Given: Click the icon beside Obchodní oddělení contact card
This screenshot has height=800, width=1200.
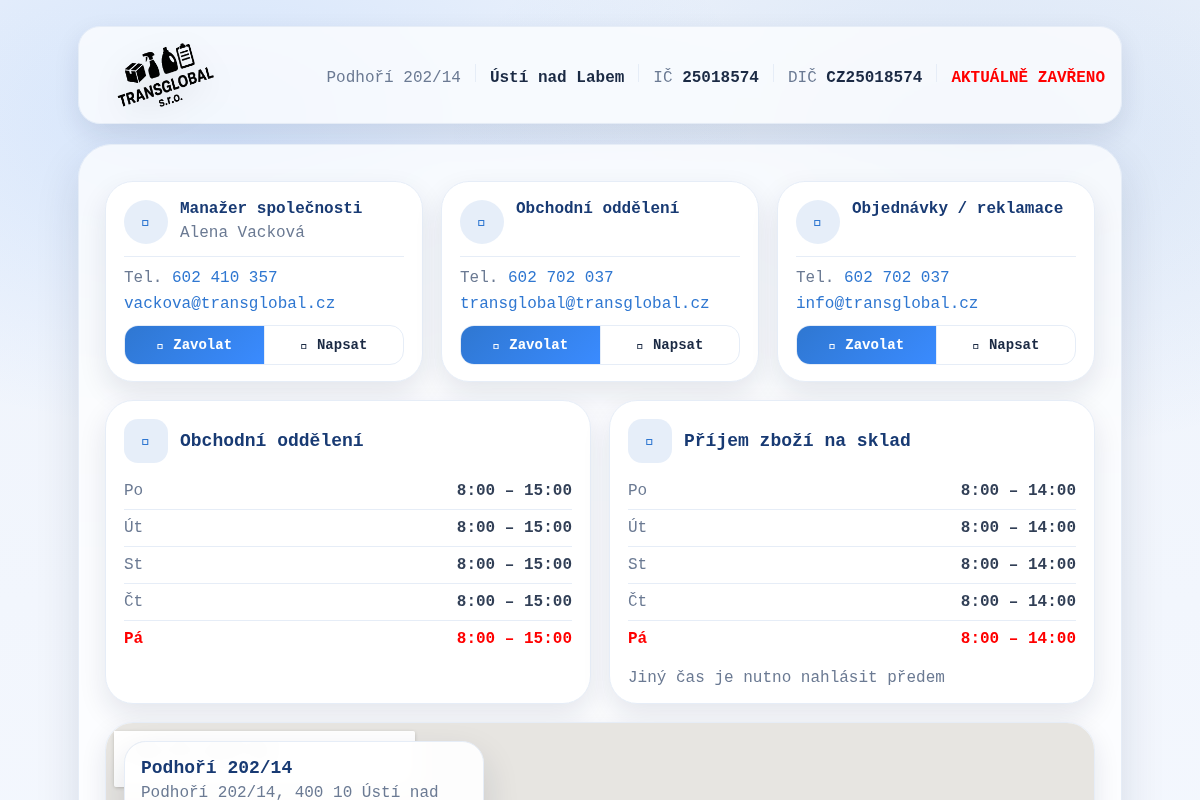Looking at the screenshot, I should 482,222.
